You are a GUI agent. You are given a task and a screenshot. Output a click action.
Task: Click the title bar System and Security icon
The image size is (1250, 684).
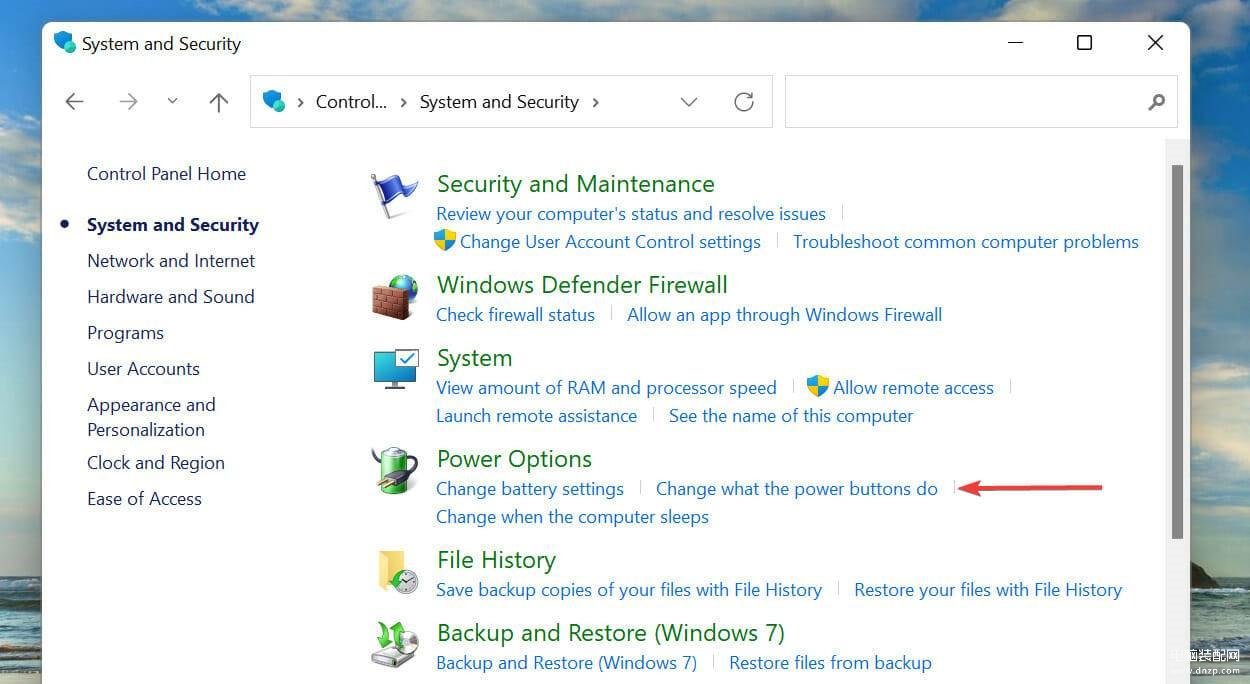click(x=65, y=43)
